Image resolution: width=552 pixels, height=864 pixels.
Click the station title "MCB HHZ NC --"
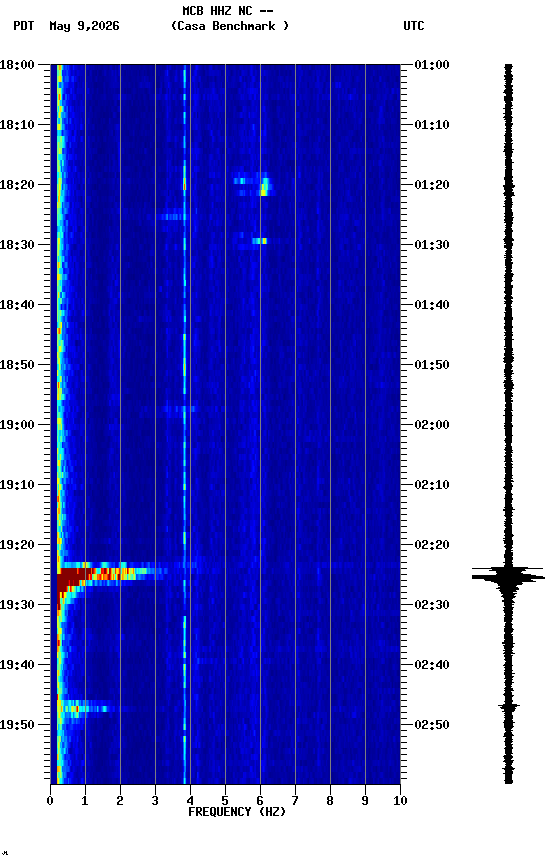point(228,11)
